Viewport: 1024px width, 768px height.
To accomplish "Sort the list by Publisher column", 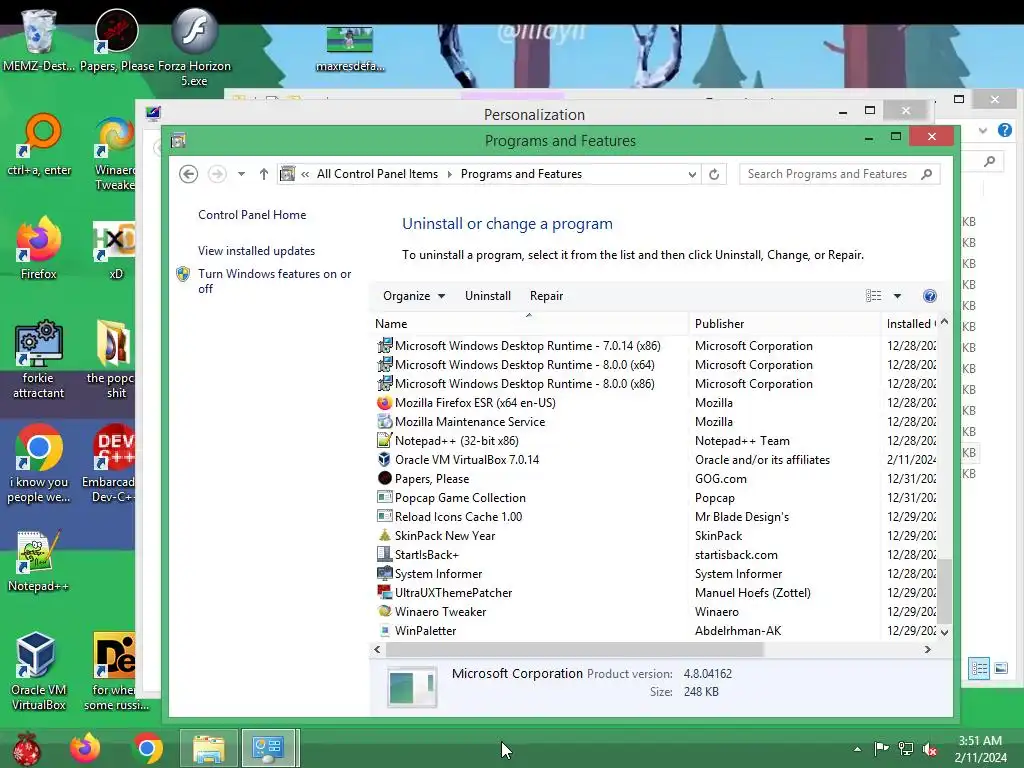I will (784, 324).
